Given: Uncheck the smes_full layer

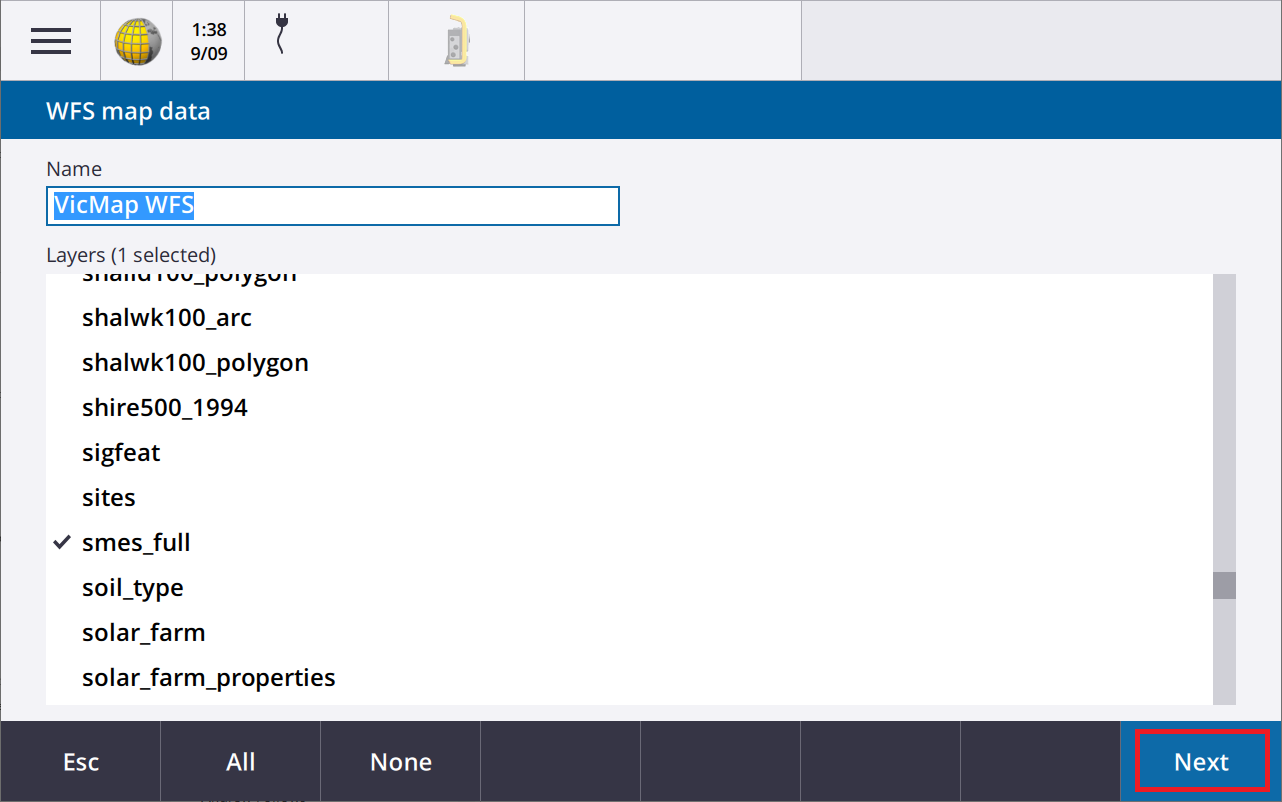Looking at the screenshot, I should [136, 543].
